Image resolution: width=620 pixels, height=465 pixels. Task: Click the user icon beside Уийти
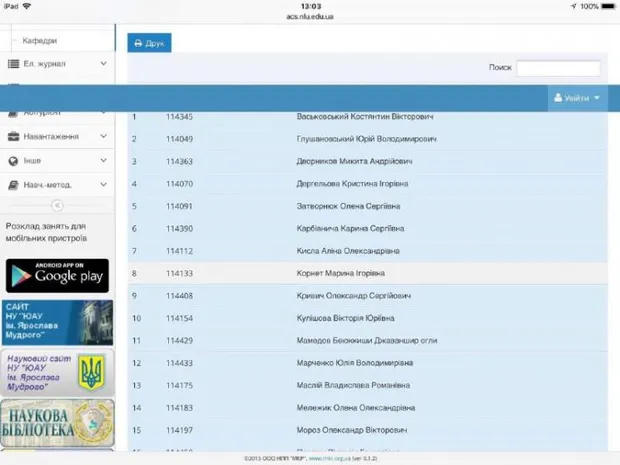(558, 98)
